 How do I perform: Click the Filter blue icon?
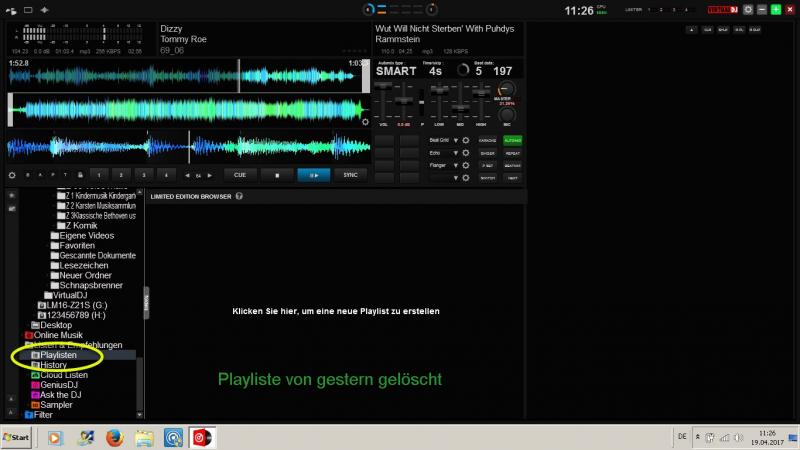(29, 415)
